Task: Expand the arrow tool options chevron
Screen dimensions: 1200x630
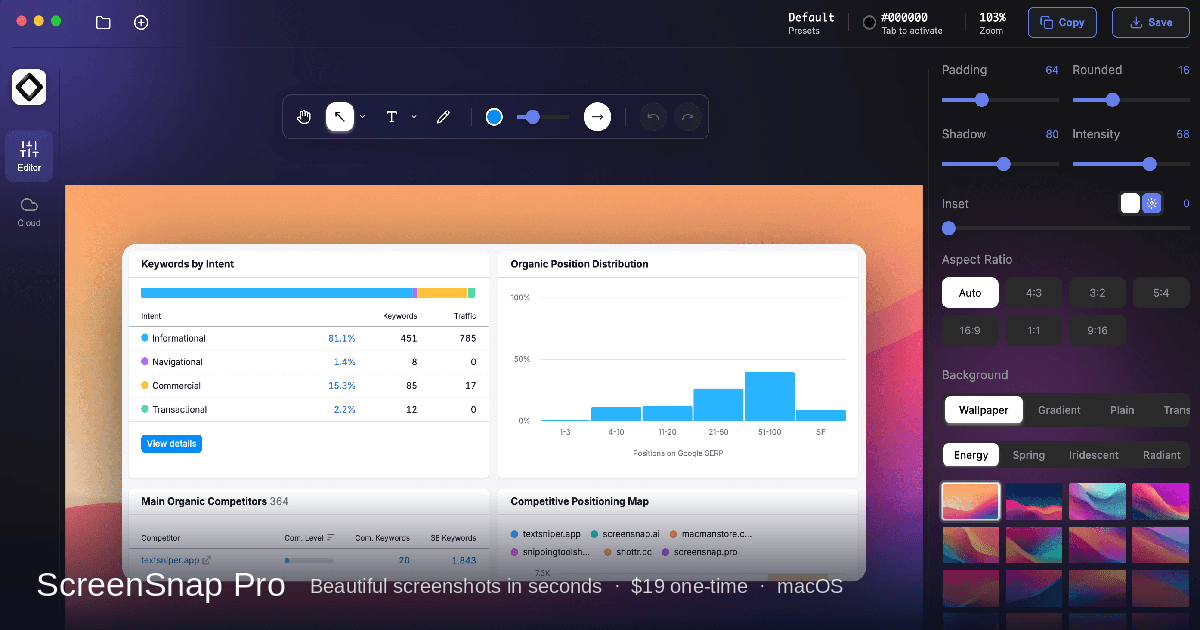Action: (x=363, y=117)
